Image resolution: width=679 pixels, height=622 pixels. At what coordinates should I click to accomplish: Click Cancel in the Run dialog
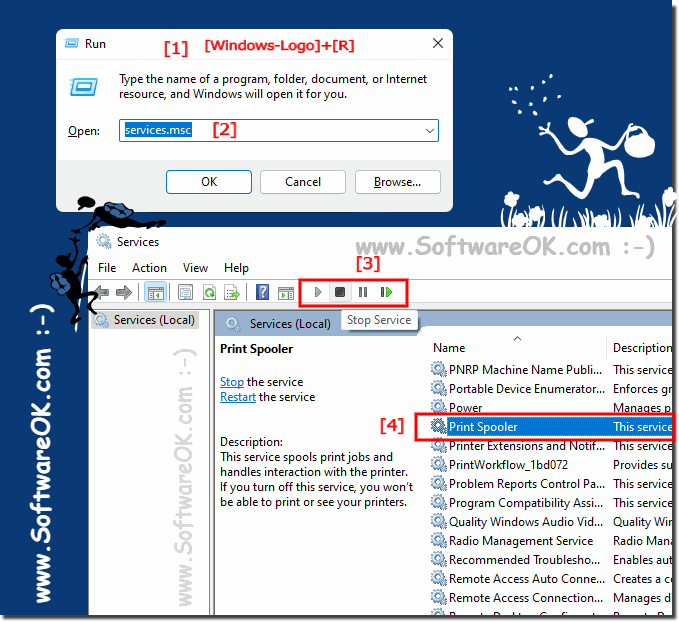[303, 182]
